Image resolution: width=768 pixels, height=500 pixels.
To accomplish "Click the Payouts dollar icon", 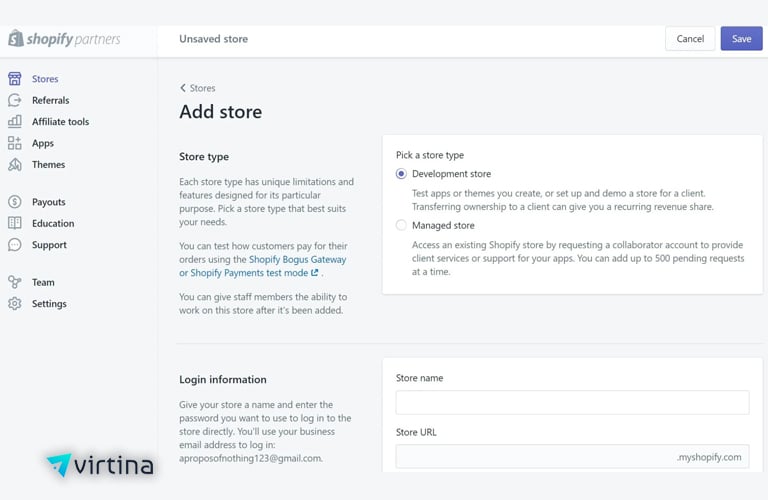I will click(x=15, y=202).
